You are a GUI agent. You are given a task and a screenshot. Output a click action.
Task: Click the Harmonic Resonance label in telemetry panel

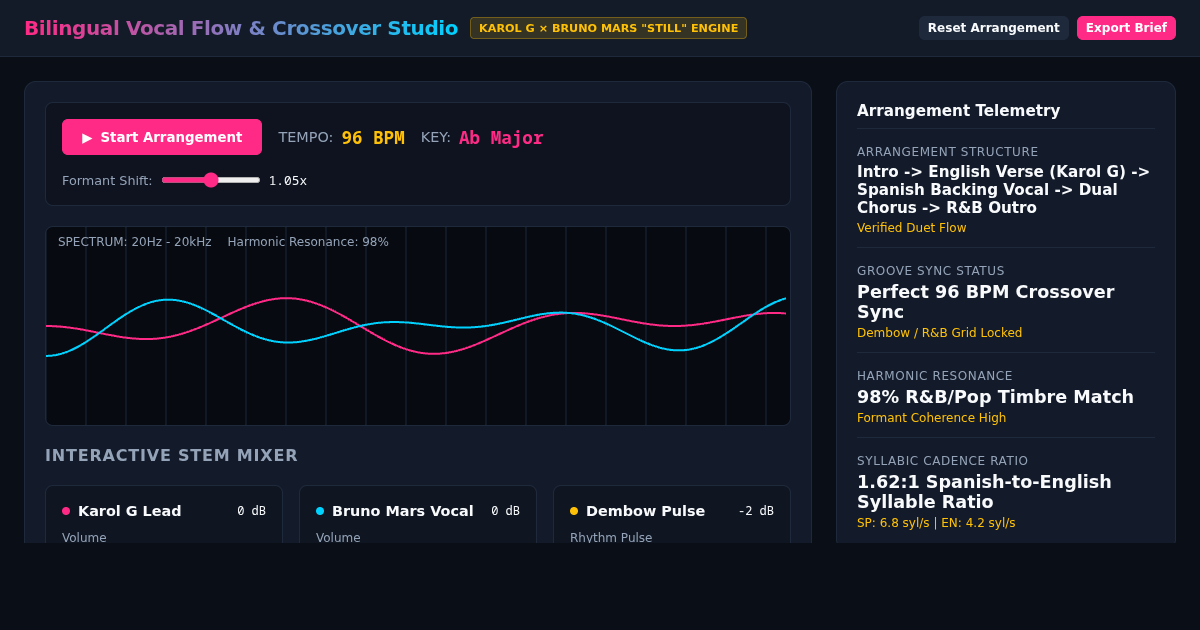[x=935, y=376]
